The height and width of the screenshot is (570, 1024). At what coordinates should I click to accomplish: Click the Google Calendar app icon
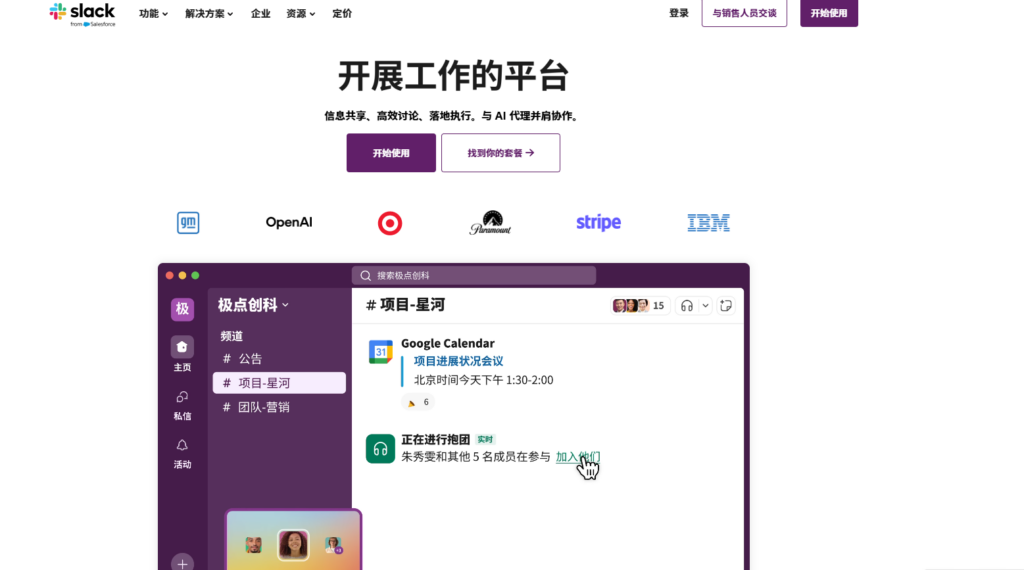(x=380, y=352)
